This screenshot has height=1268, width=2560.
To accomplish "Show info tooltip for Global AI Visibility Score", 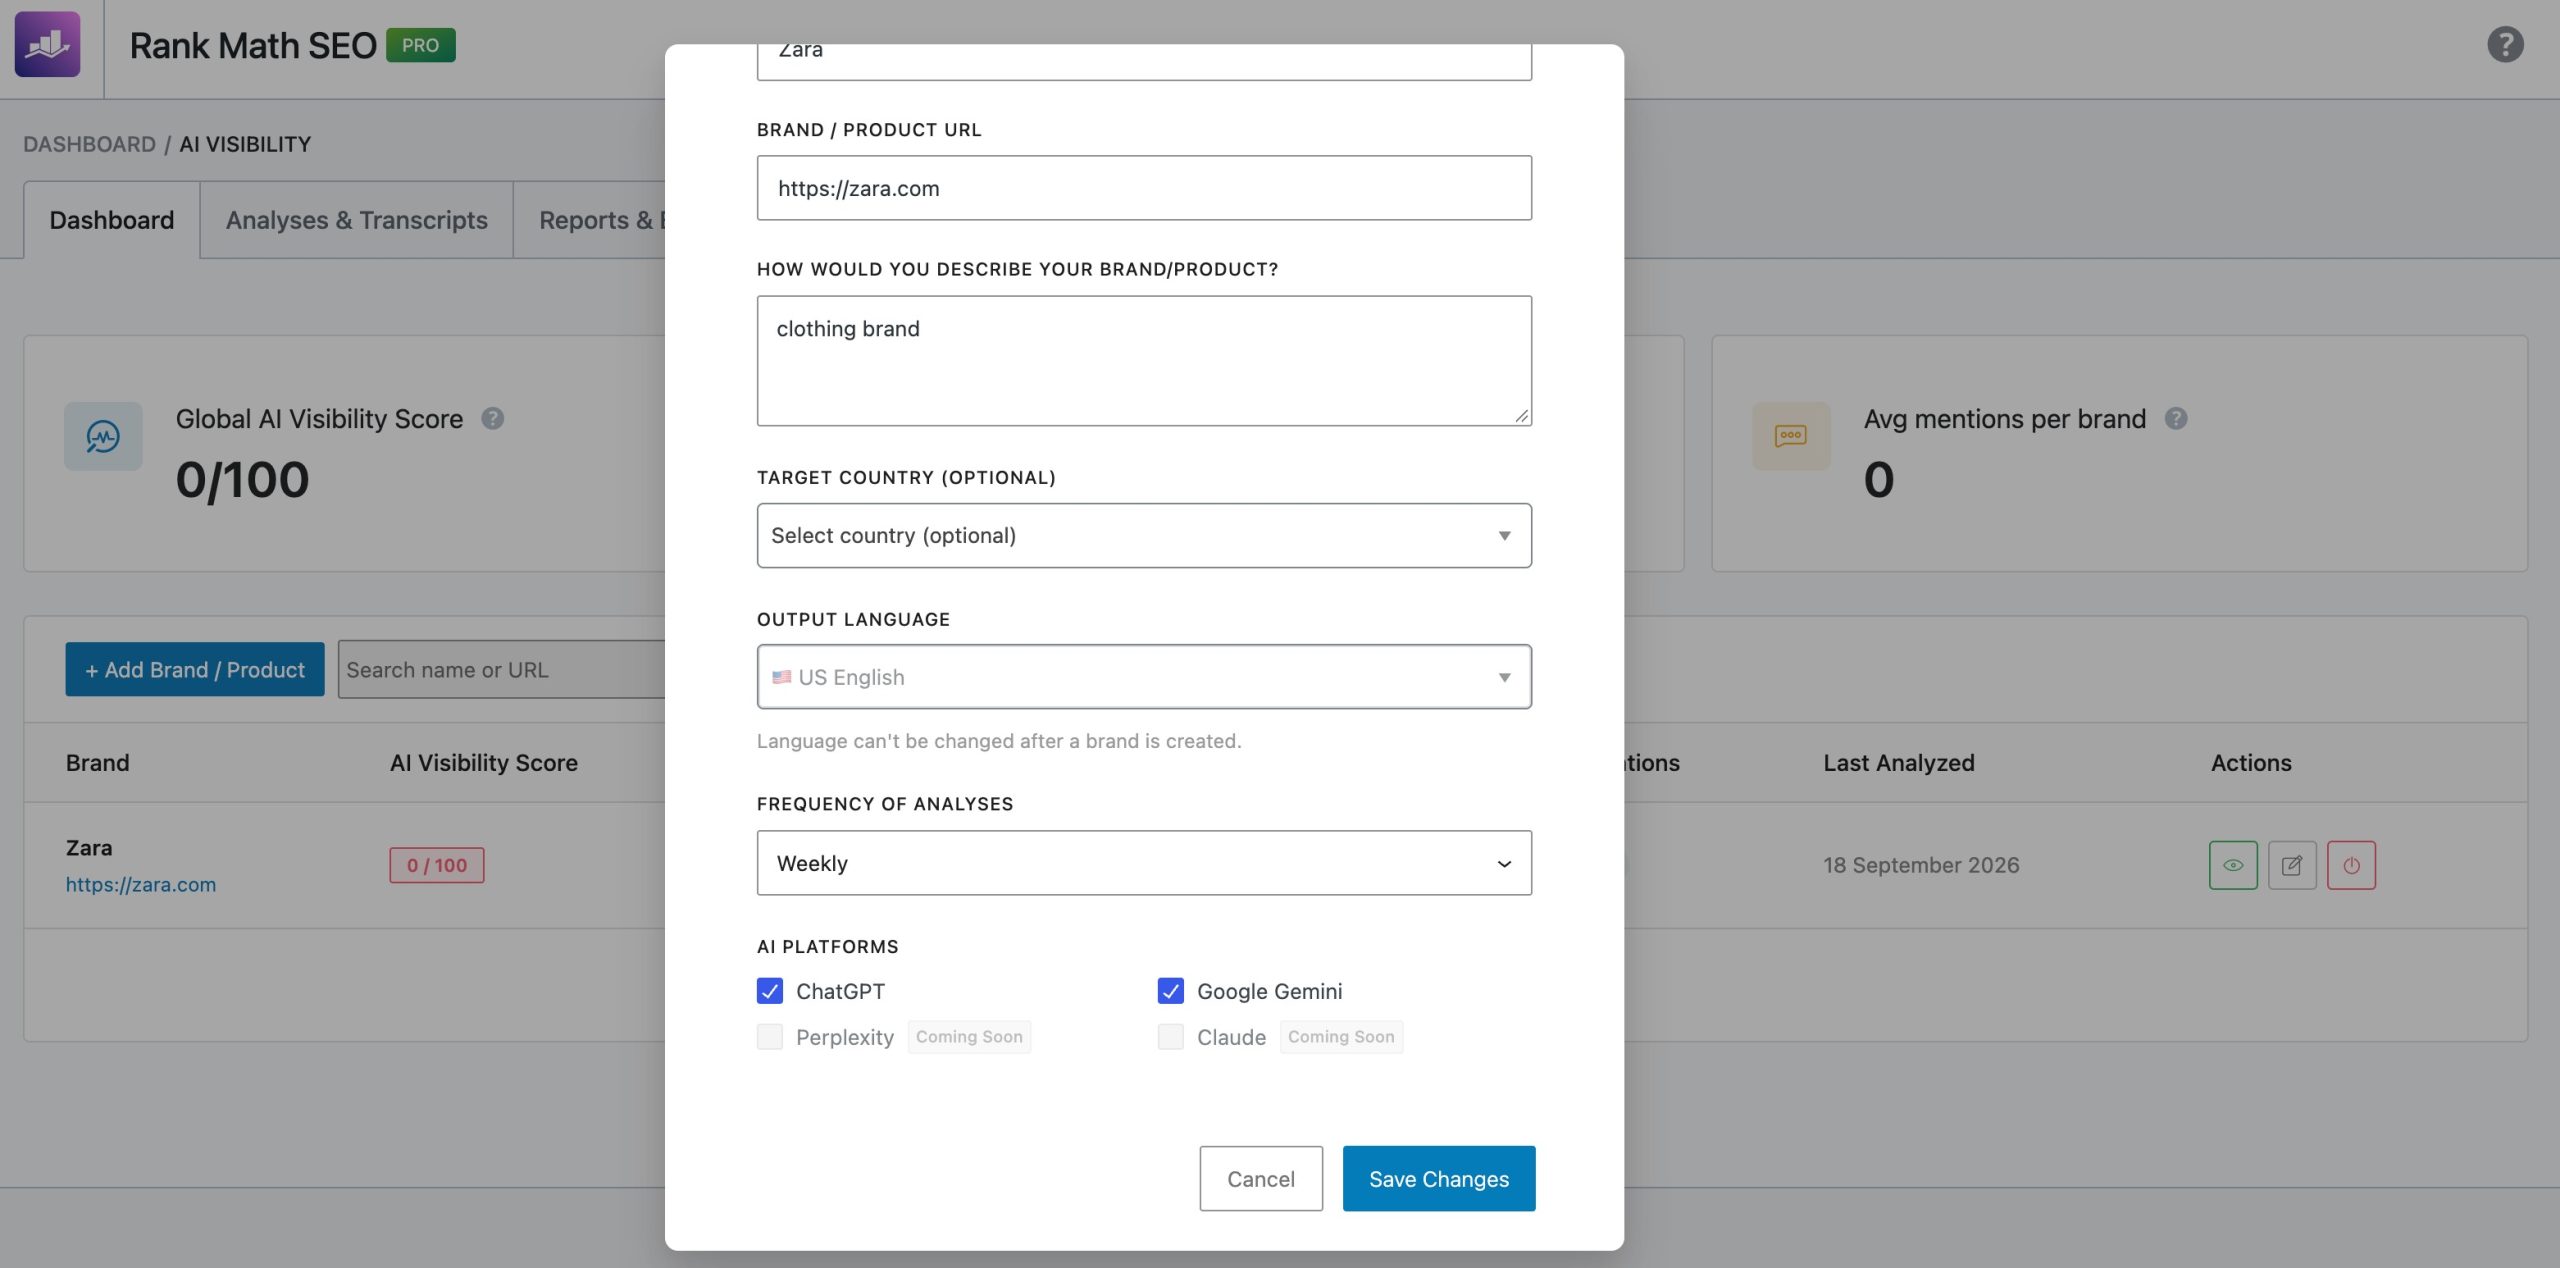I will 492,419.
